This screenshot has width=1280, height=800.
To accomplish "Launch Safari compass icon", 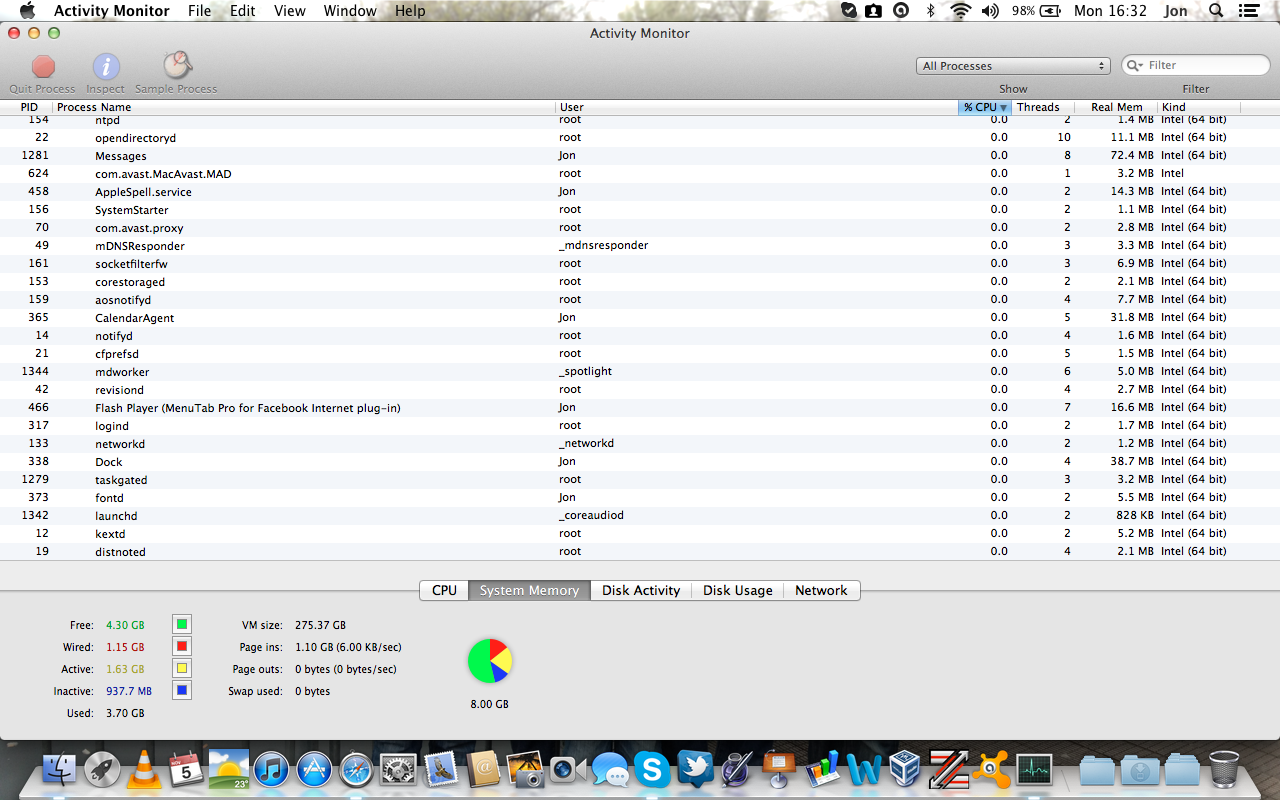I will coord(356,769).
